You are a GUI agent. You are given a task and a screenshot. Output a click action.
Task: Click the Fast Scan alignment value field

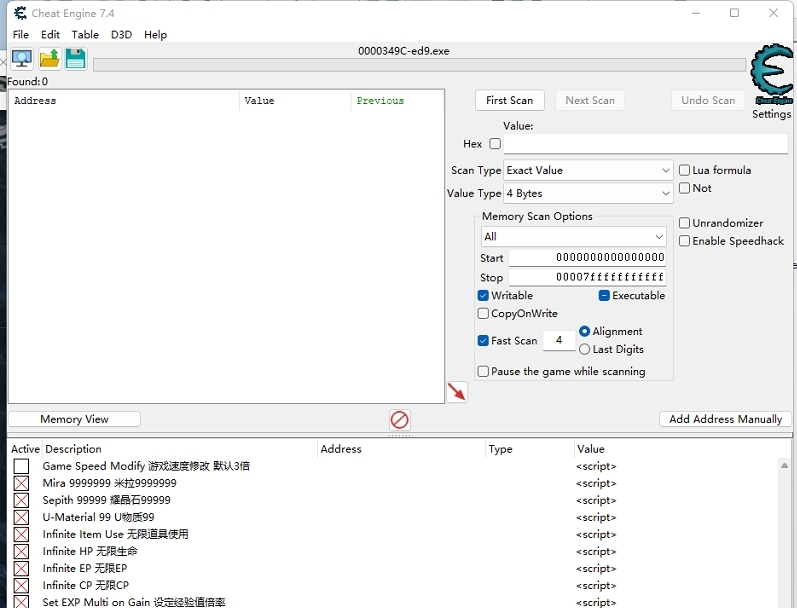[x=559, y=341]
